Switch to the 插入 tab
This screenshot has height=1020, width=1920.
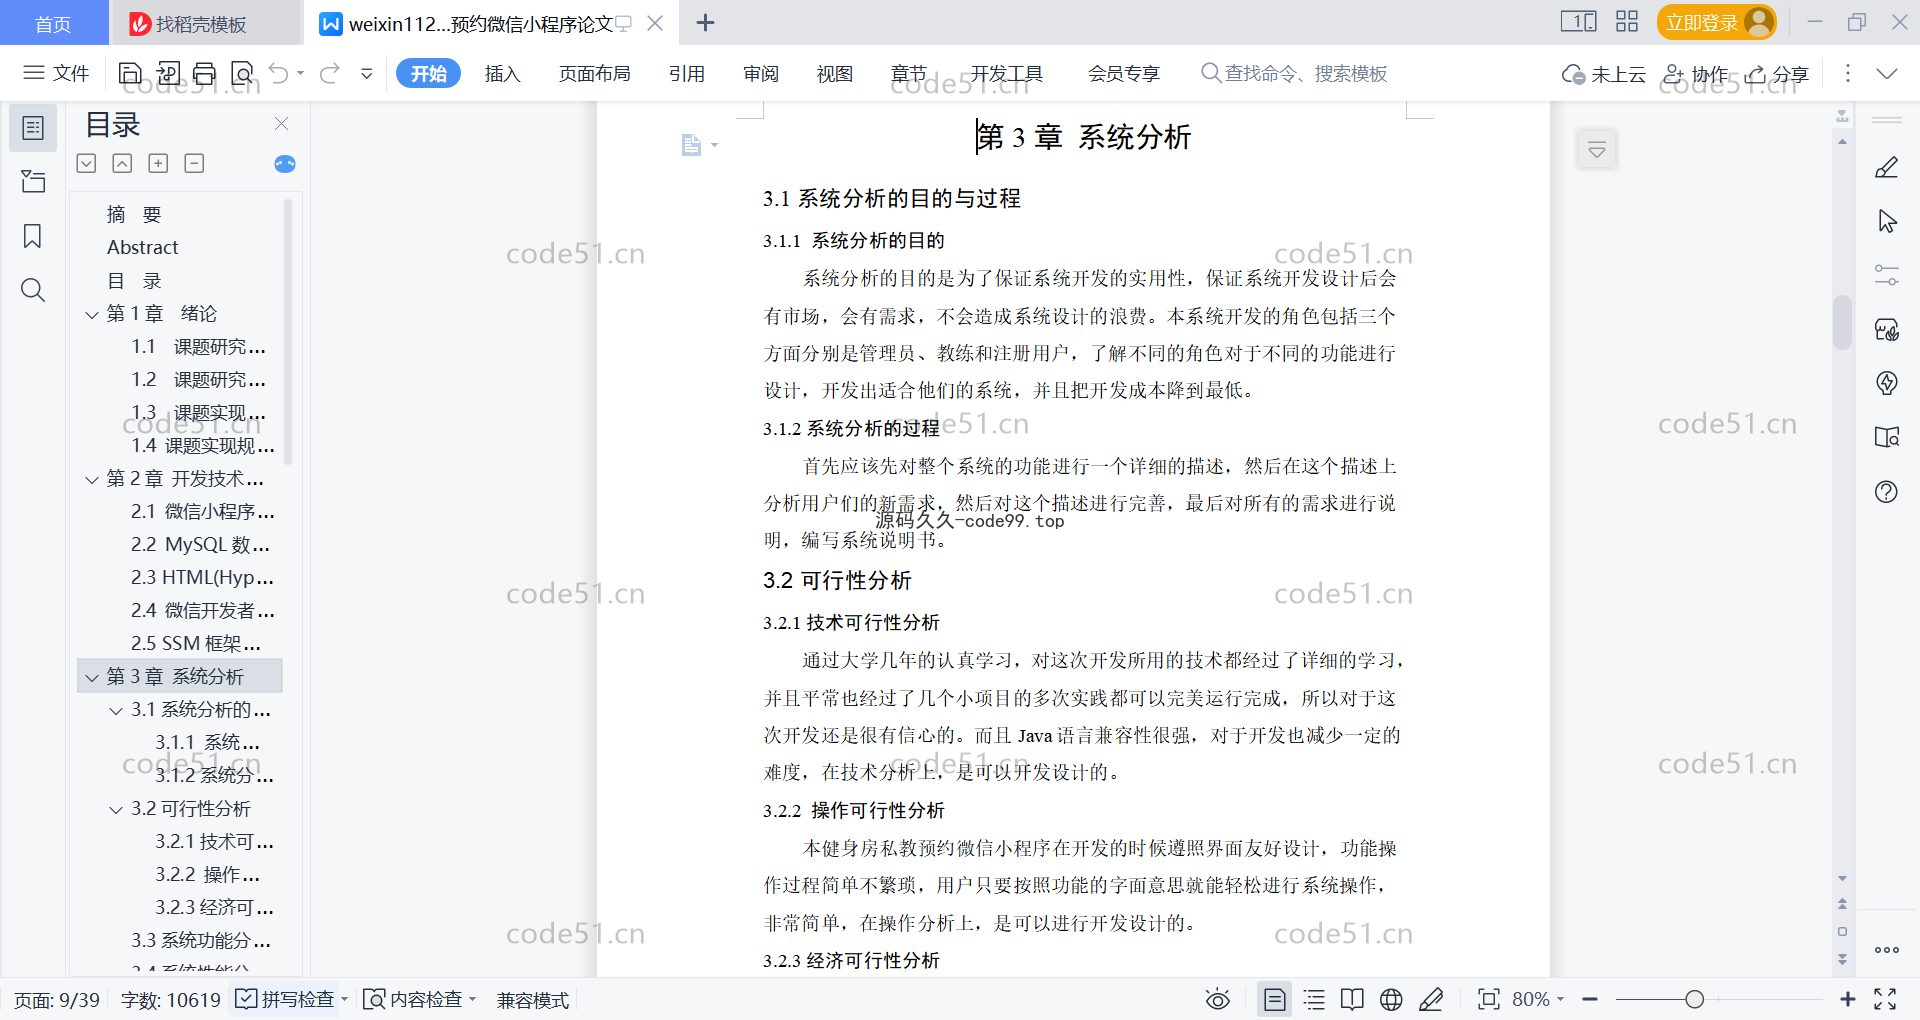pyautogui.click(x=502, y=73)
